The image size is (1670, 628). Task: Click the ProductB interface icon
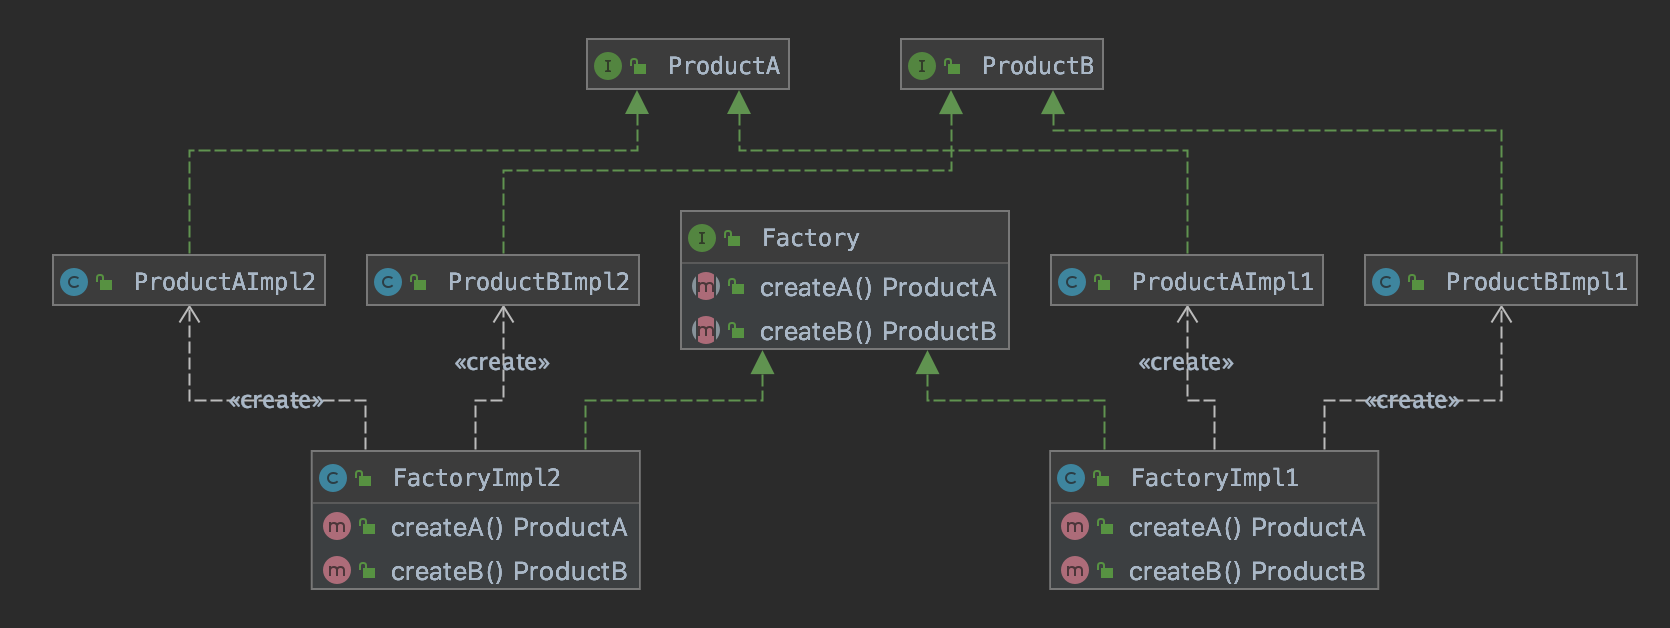(922, 66)
